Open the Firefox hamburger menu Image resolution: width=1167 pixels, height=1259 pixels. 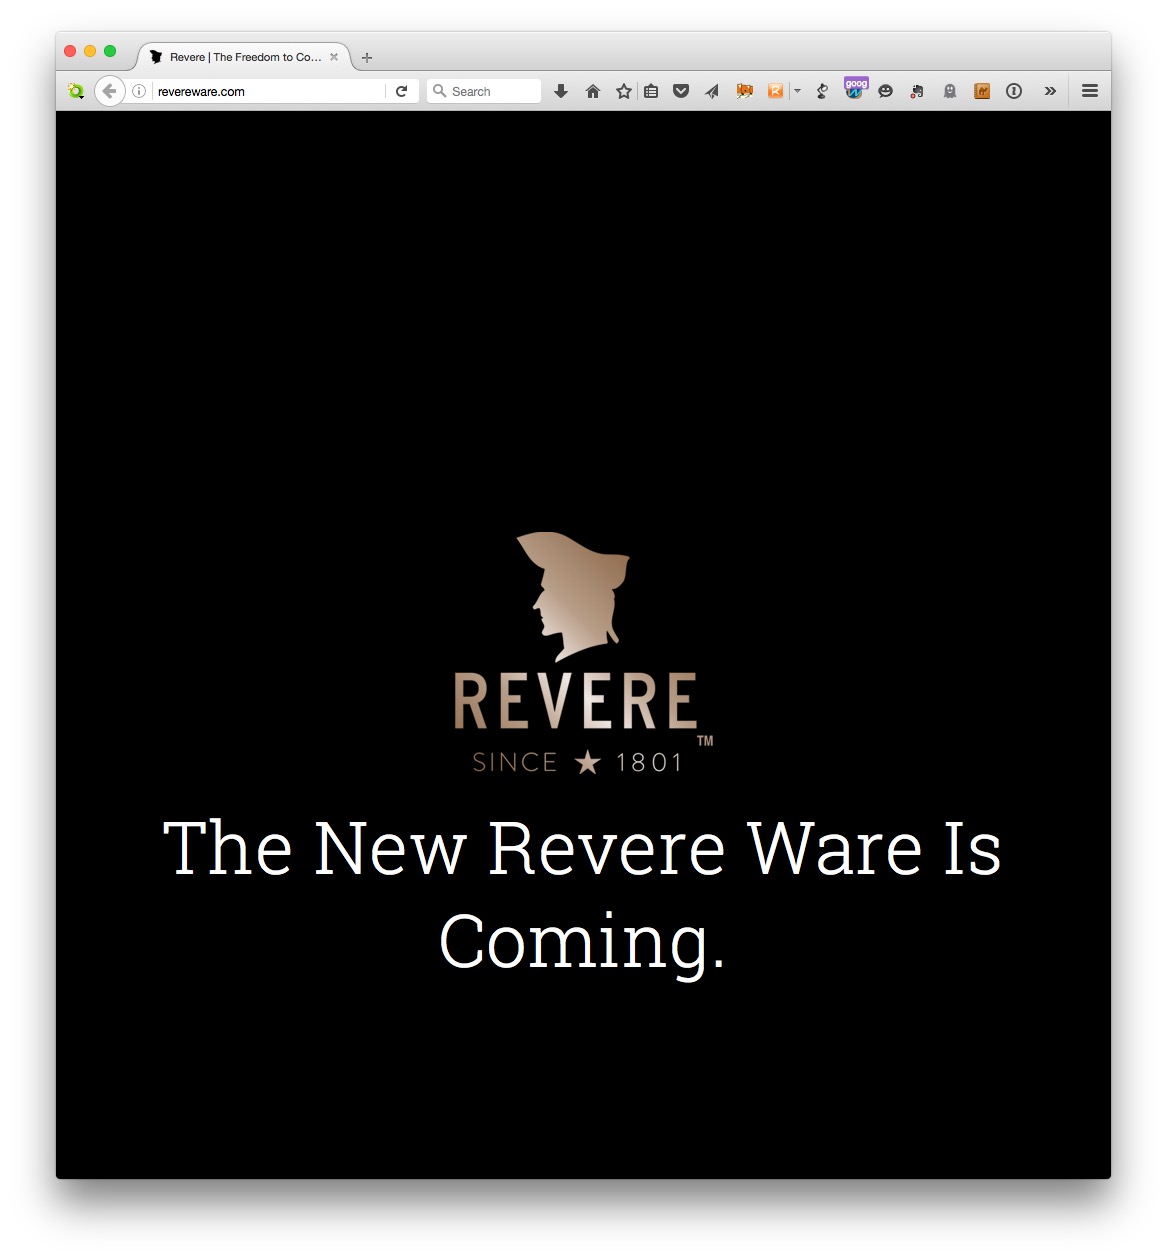point(1089,91)
